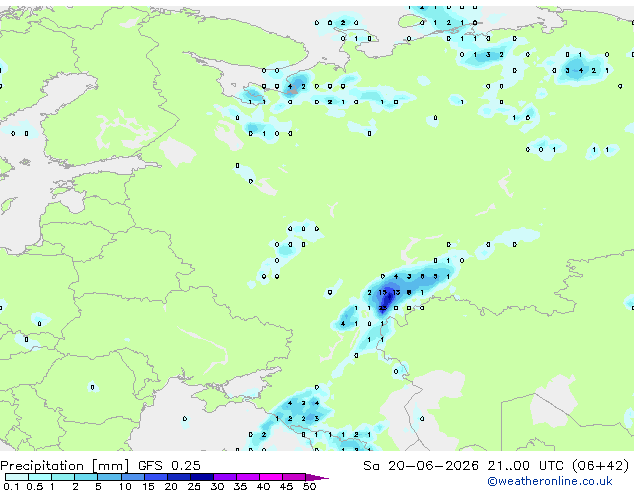Click the 'GFS 0.25' model label
The image size is (634, 490).
[x=169, y=466]
